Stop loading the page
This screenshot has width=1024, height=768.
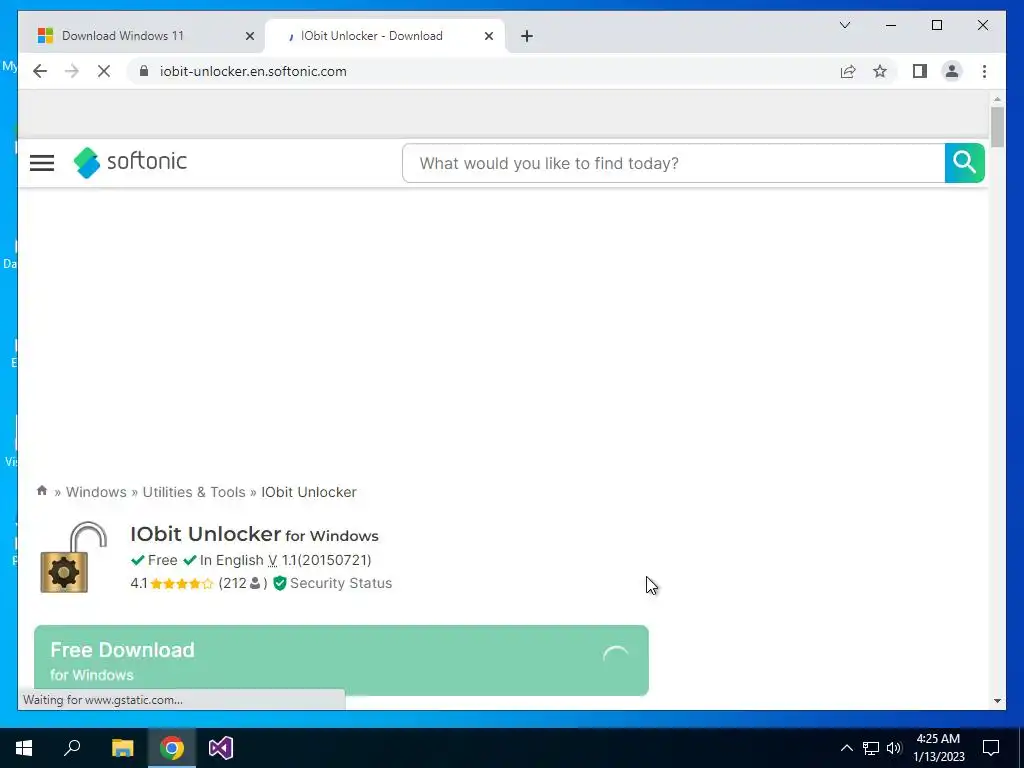pyautogui.click(x=104, y=71)
